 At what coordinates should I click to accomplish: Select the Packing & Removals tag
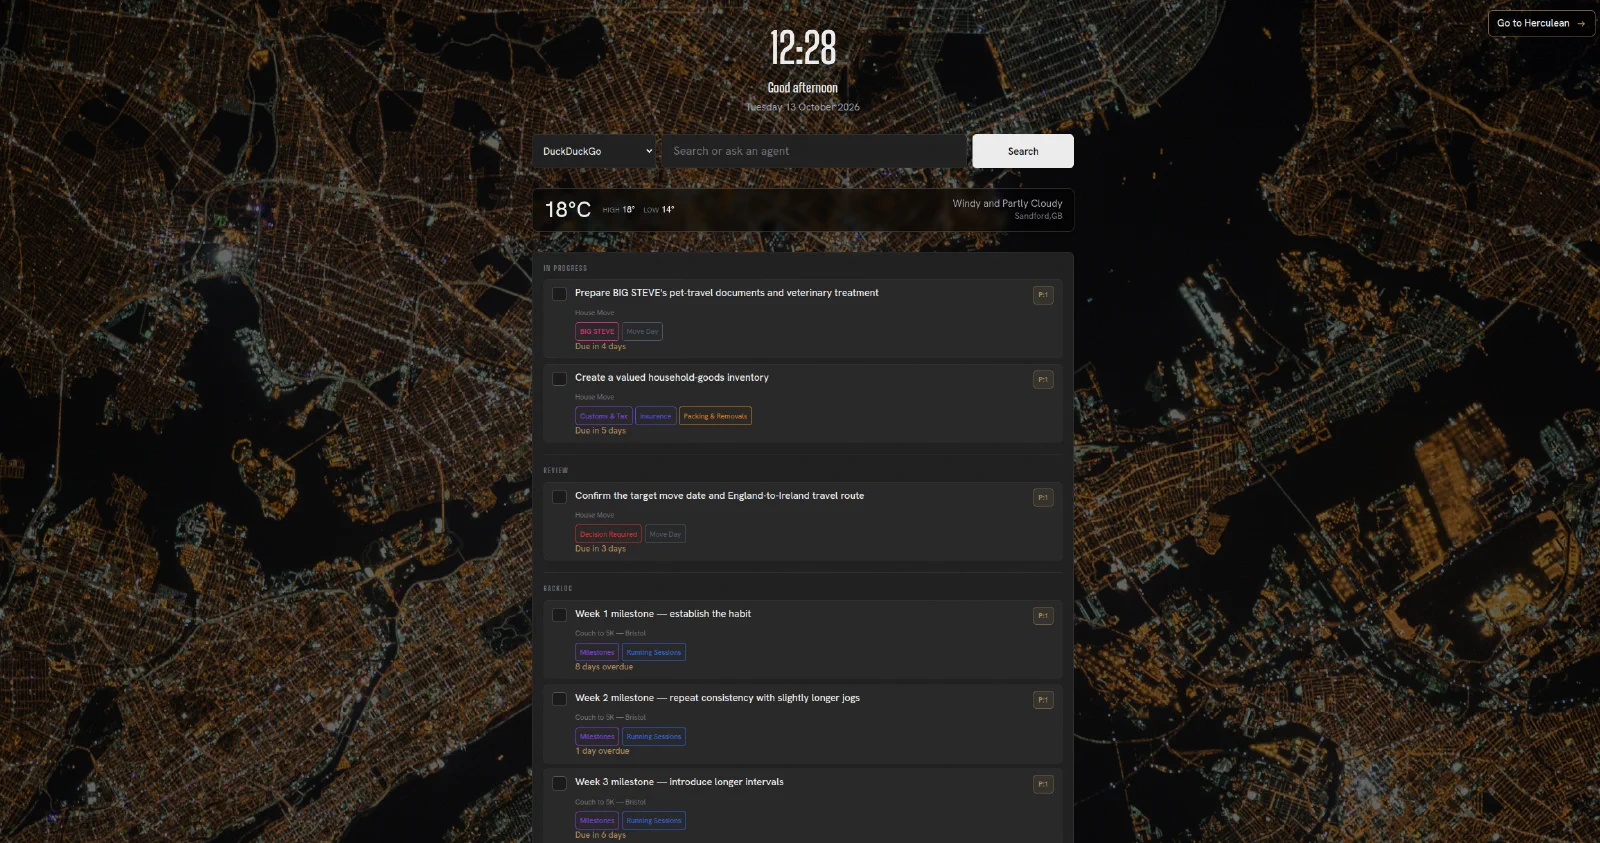pos(715,416)
